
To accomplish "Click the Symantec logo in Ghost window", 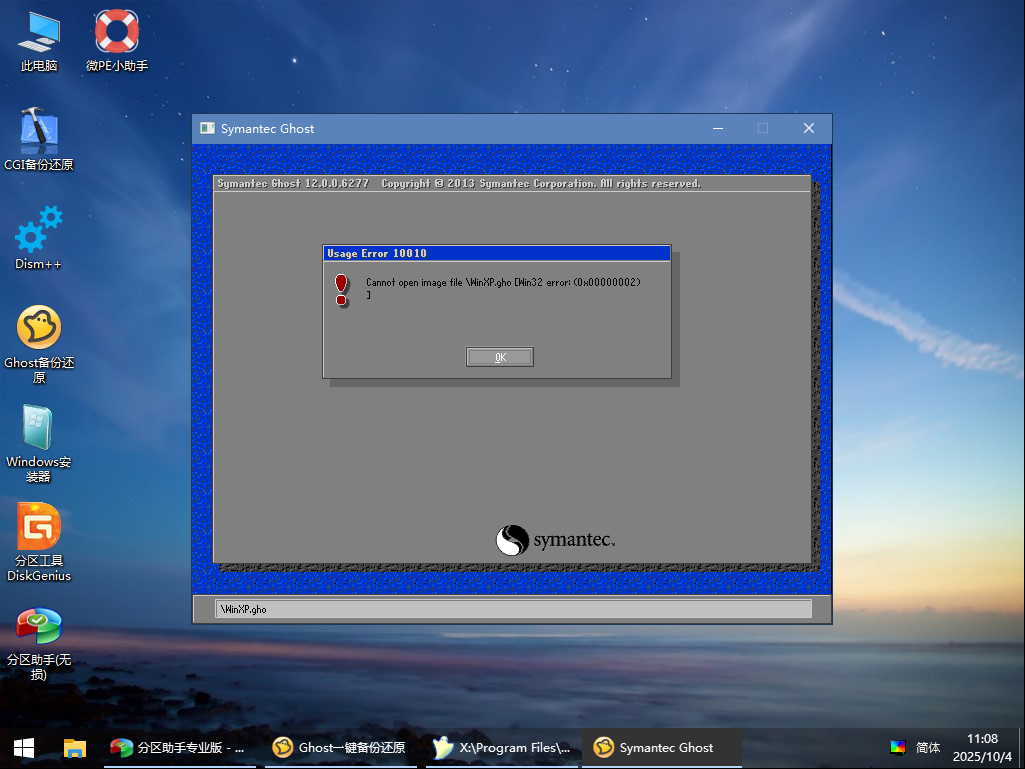I will [555, 540].
